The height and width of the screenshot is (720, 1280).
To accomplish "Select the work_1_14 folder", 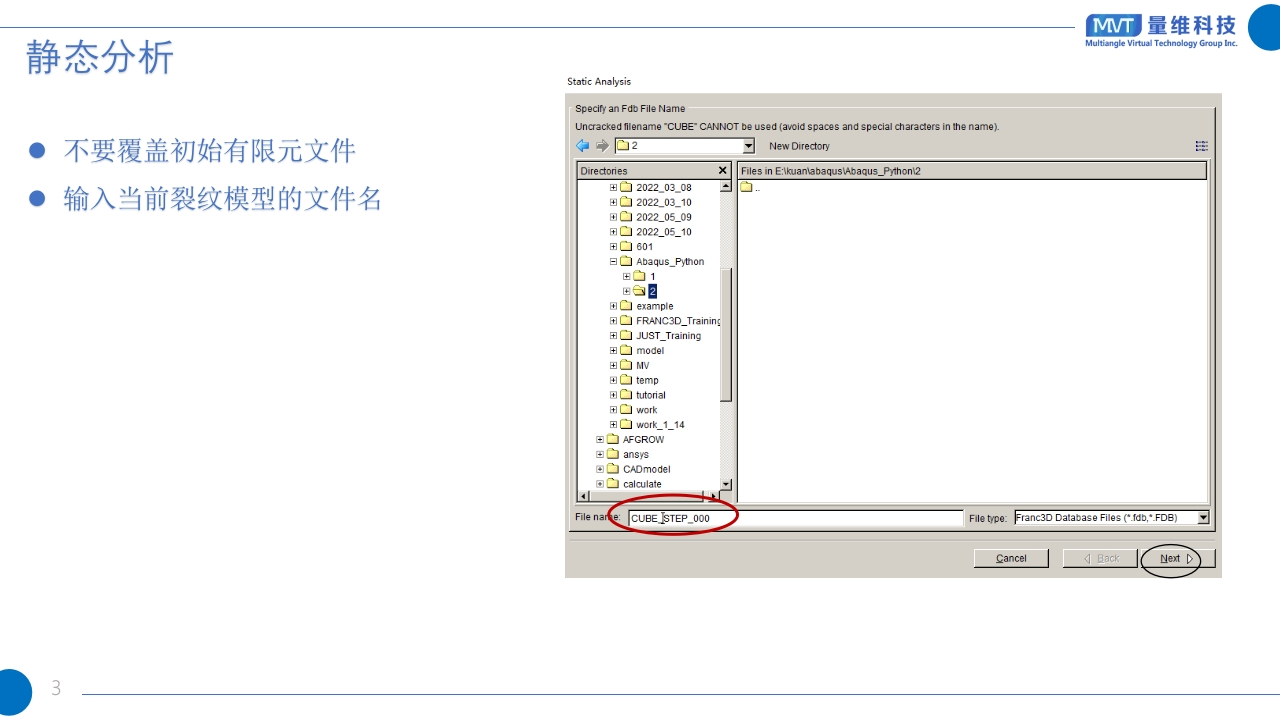I will coord(660,425).
